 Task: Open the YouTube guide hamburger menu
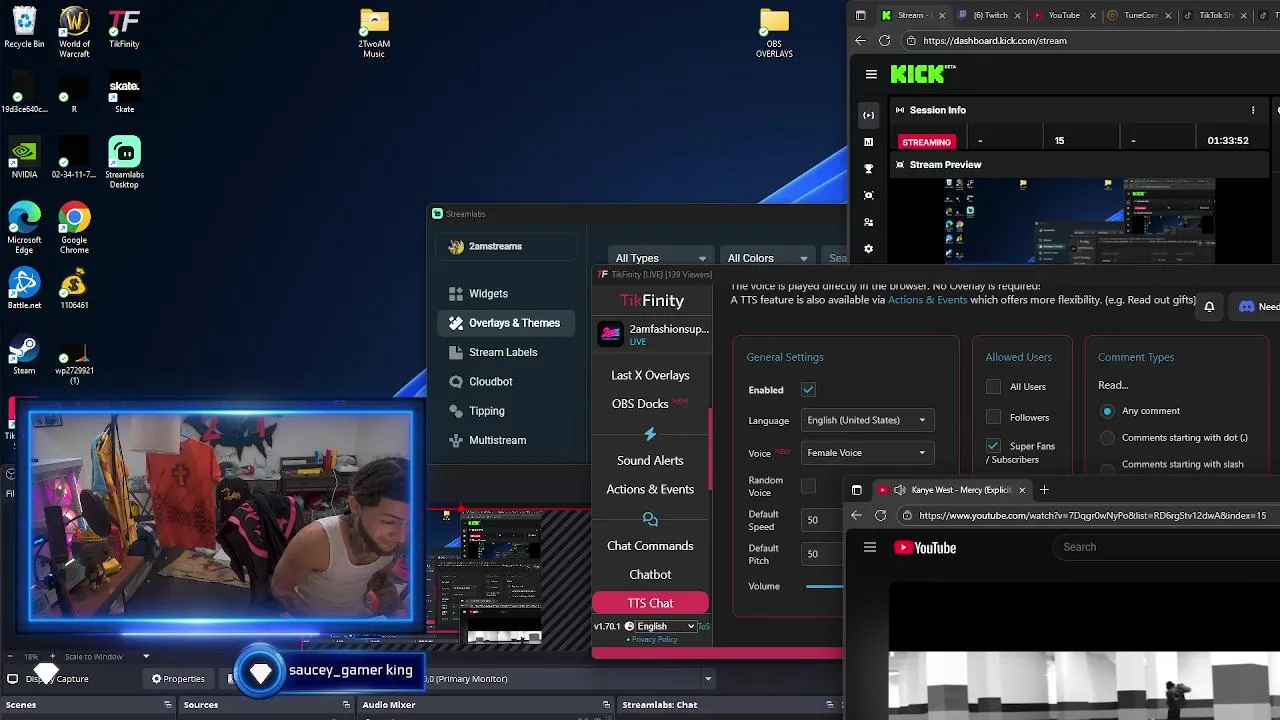click(870, 547)
